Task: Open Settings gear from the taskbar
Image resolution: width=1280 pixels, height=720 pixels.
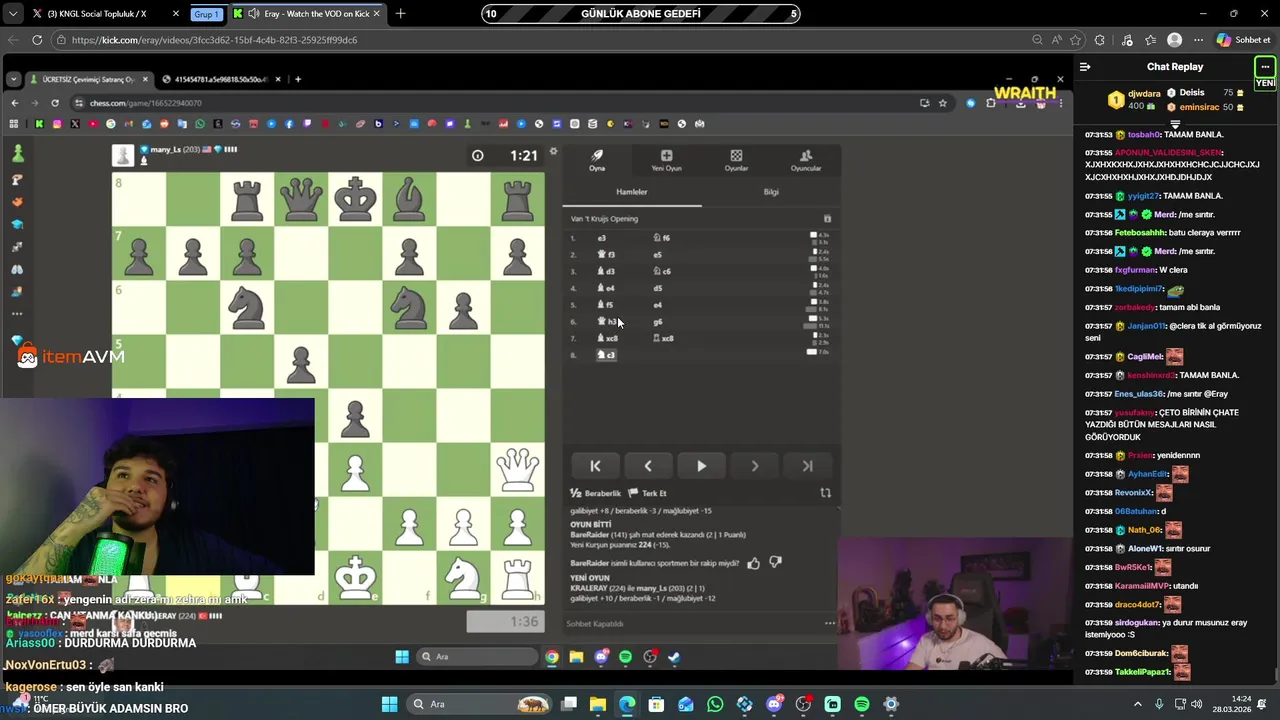Action: coord(891,704)
